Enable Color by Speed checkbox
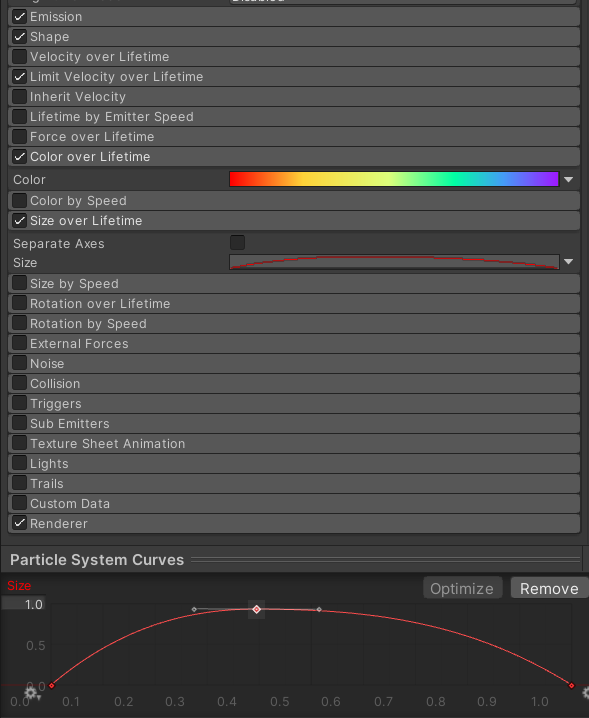Screen dimensions: 589x718 pyautogui.click(x=19, y=201)
